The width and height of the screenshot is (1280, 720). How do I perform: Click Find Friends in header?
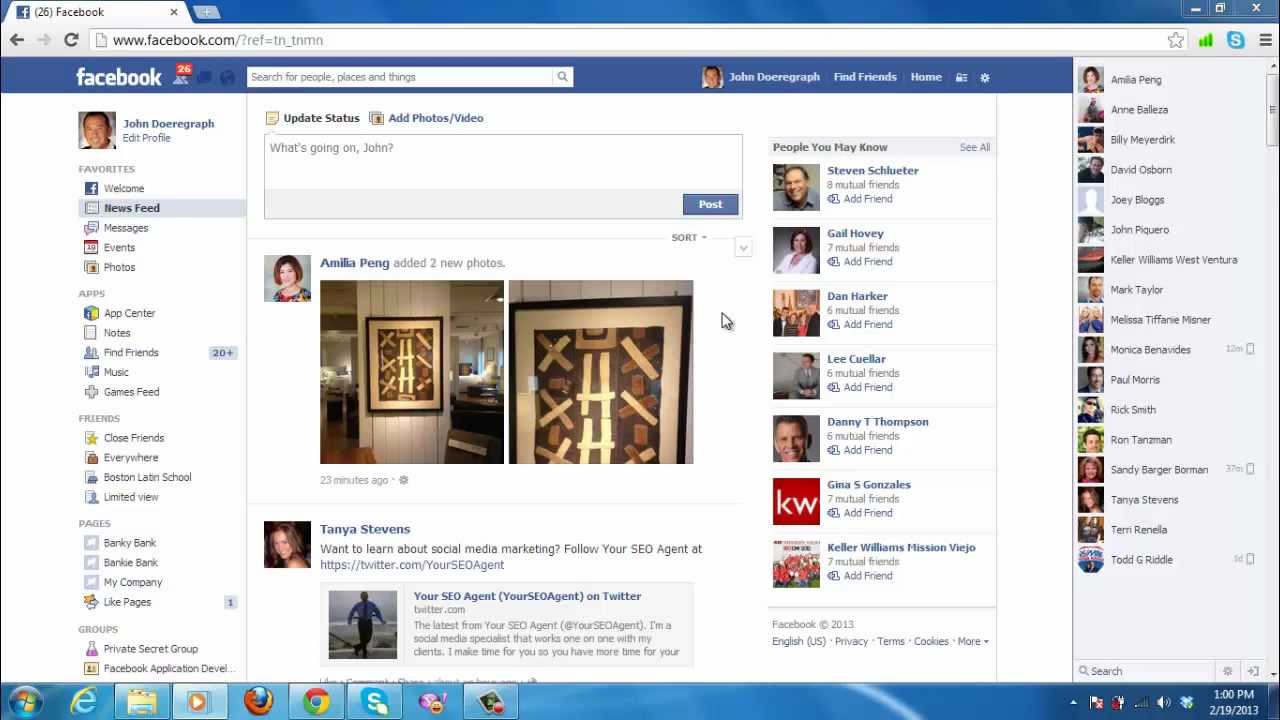coord(865,77)
